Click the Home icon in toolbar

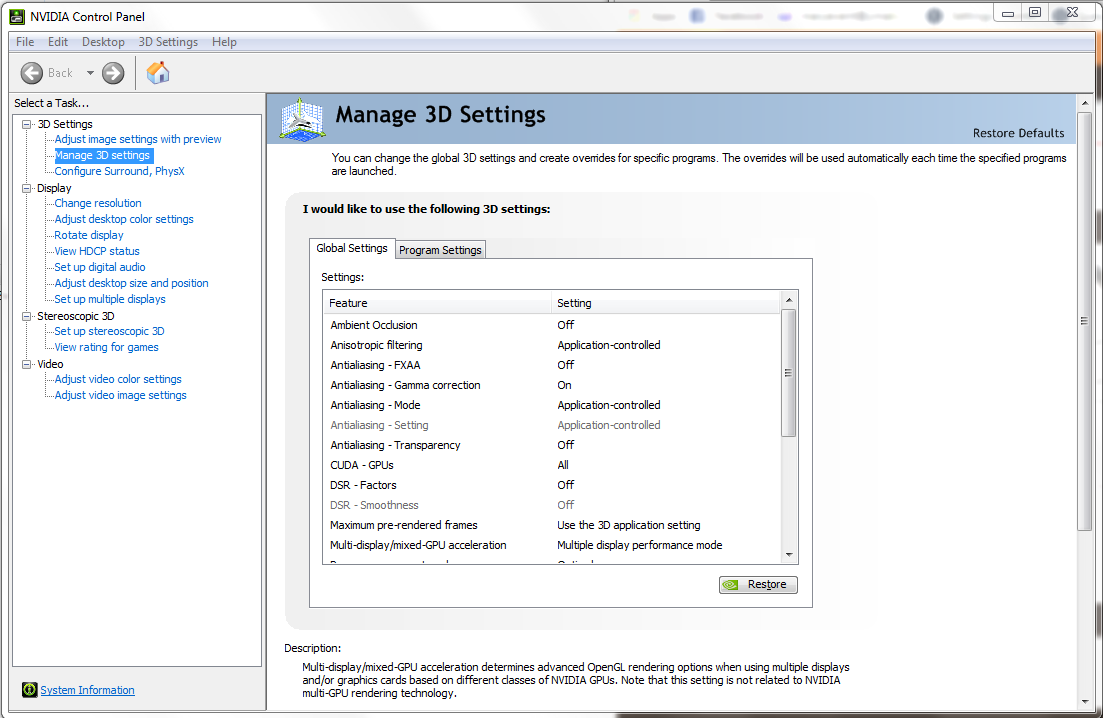pos(158,73)
